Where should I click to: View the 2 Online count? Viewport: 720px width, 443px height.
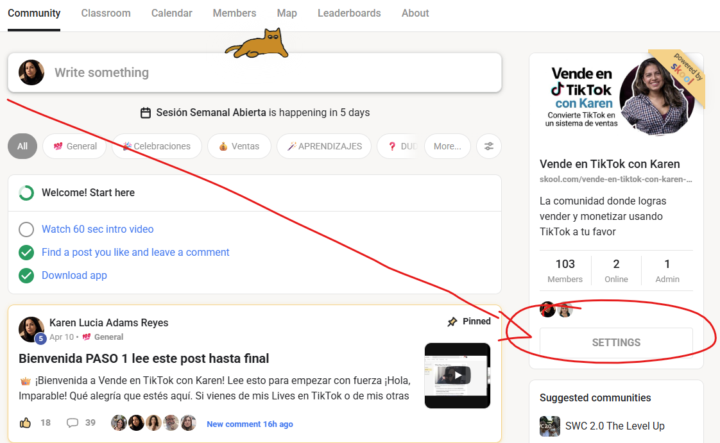616,270
